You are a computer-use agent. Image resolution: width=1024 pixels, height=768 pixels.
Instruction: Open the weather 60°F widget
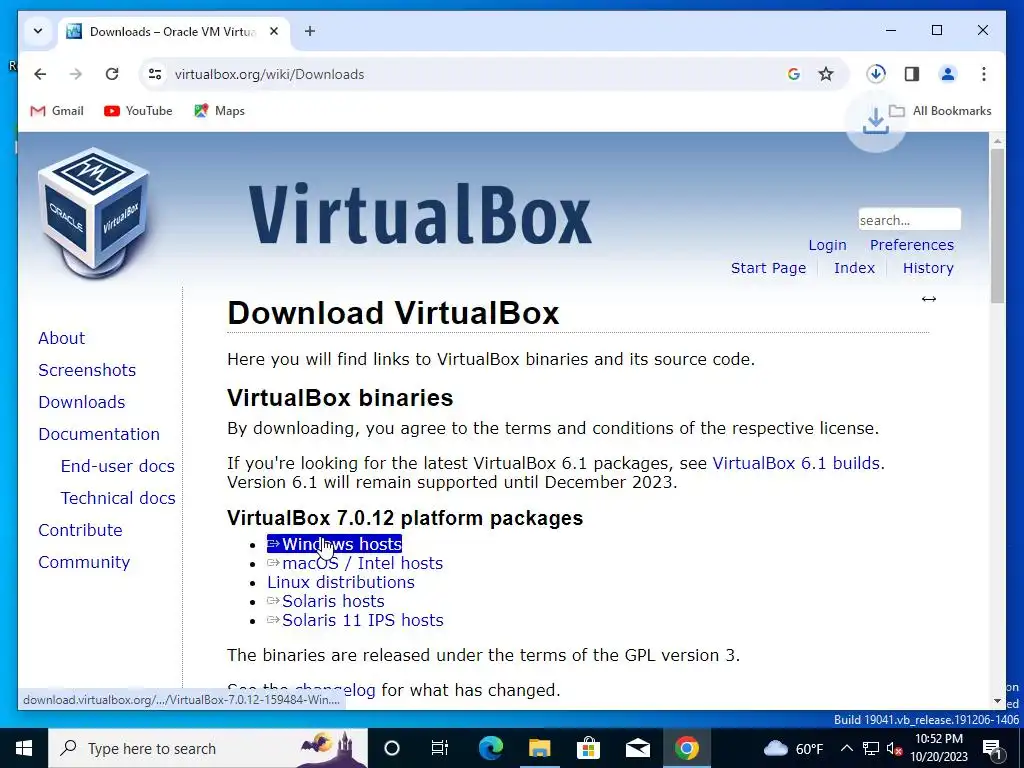[793, 748]
